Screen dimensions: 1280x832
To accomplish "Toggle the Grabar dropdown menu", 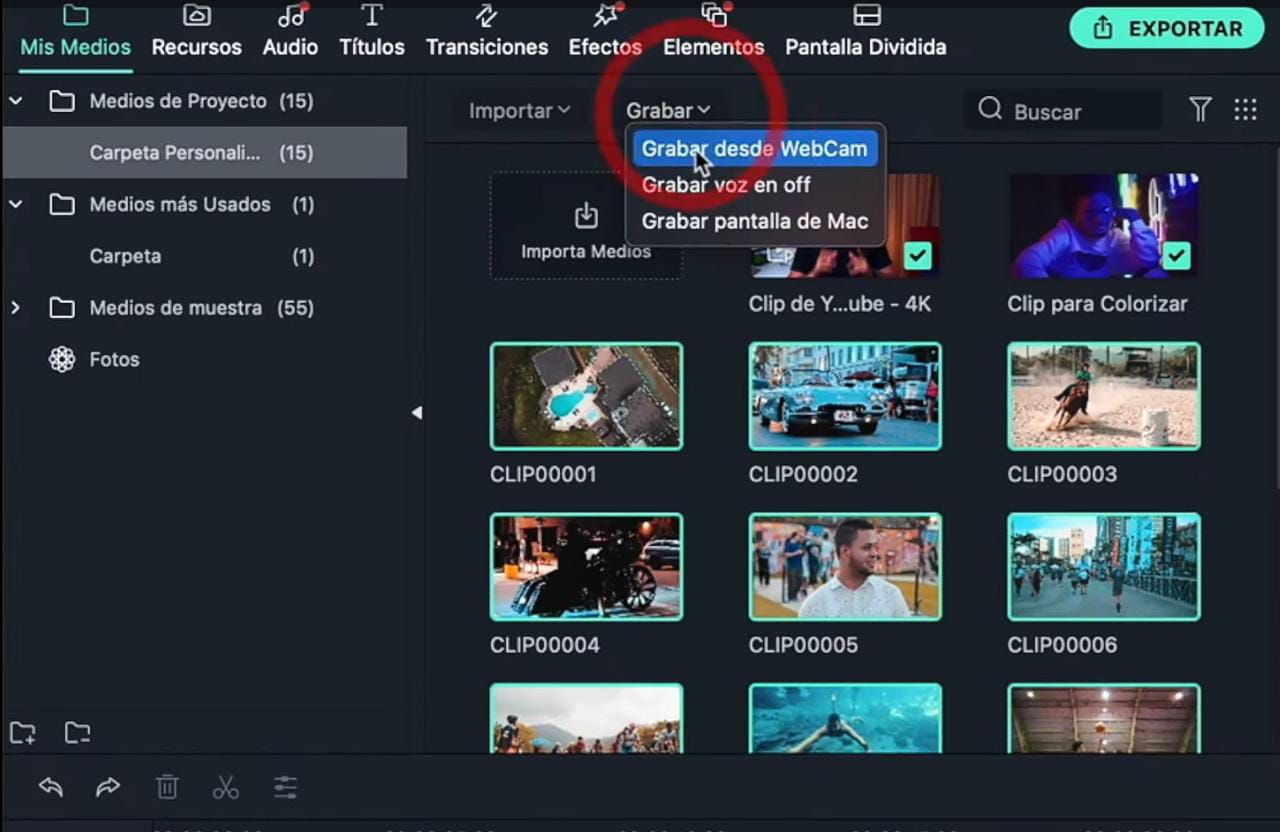I will (668, 111).
